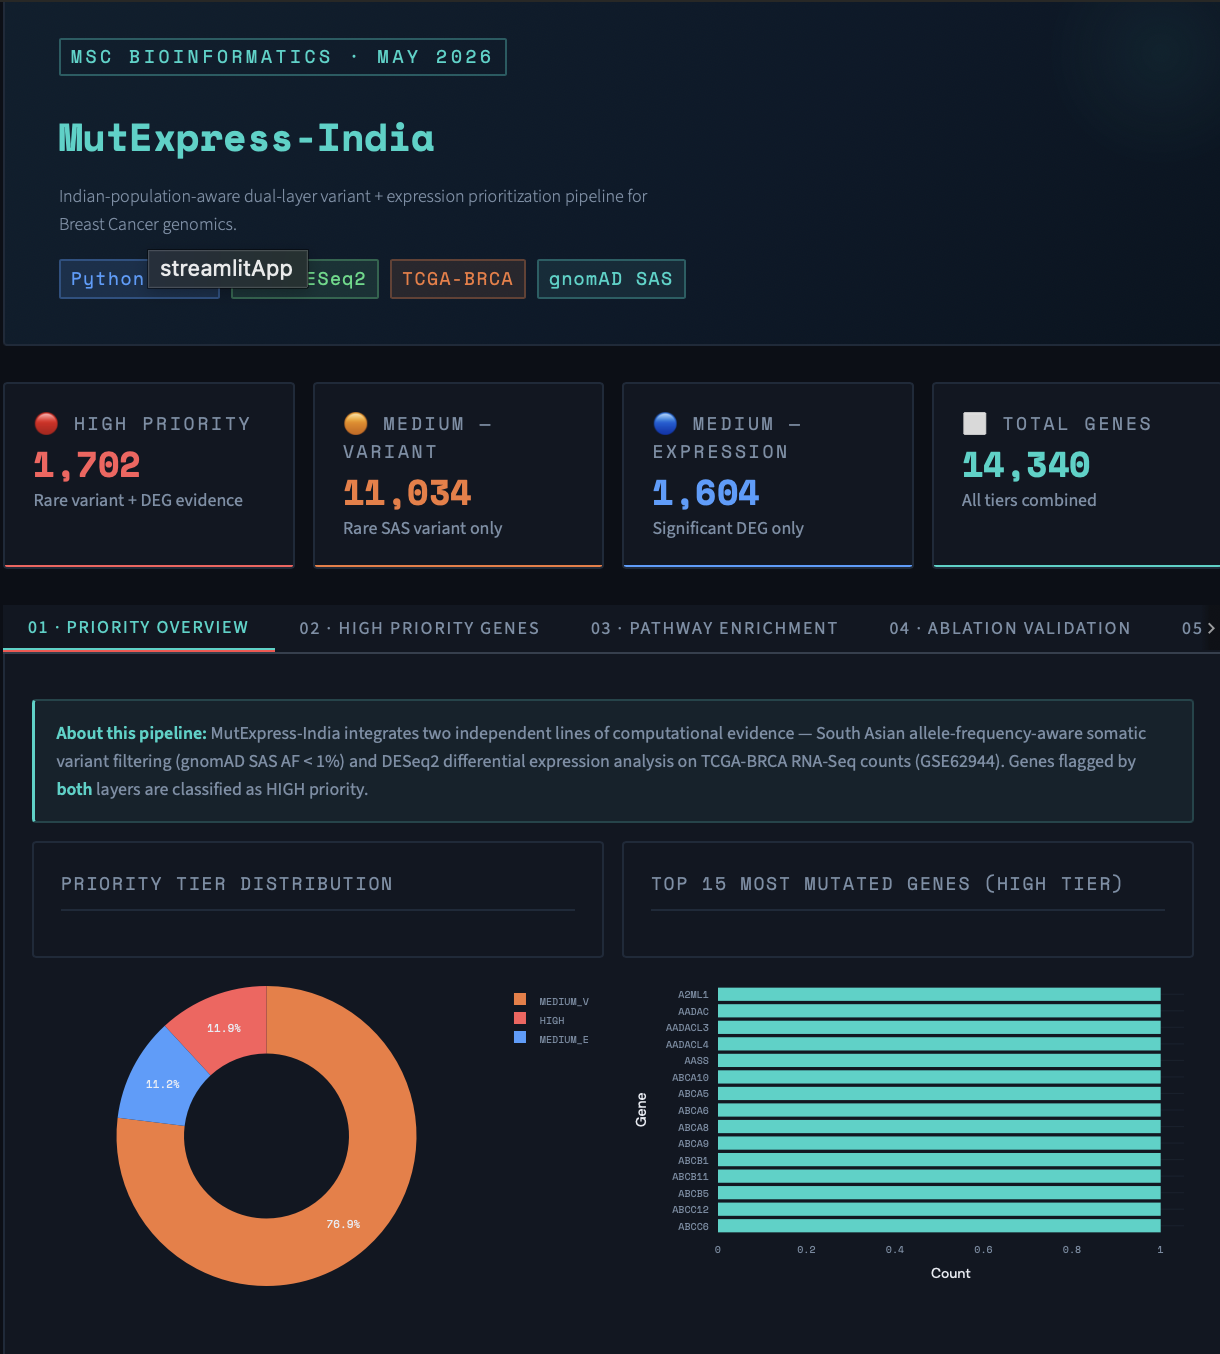Viewport: 1220px width, 1354px height.
Task: Click the ABCB1 gene axis label
Action: (x=693, y=1160)
